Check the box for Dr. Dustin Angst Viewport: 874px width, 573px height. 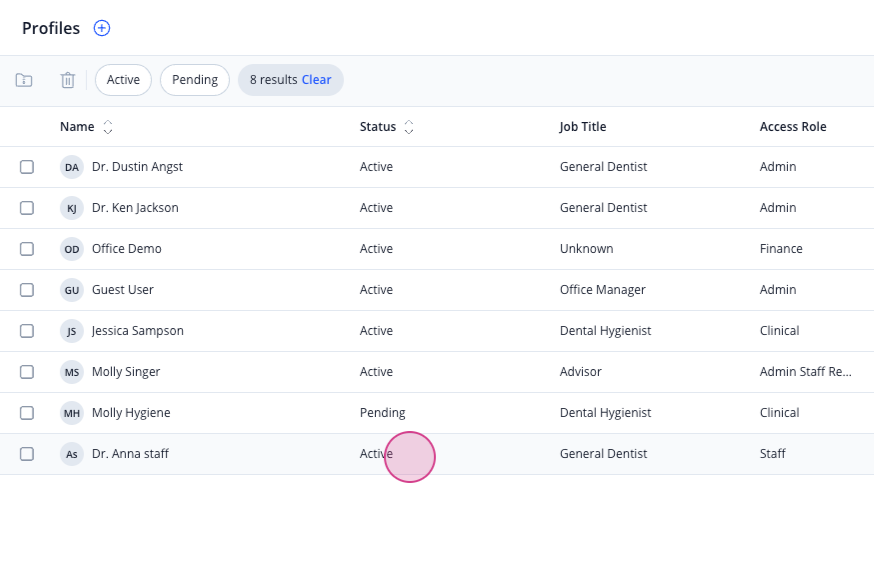coord(27,167)
